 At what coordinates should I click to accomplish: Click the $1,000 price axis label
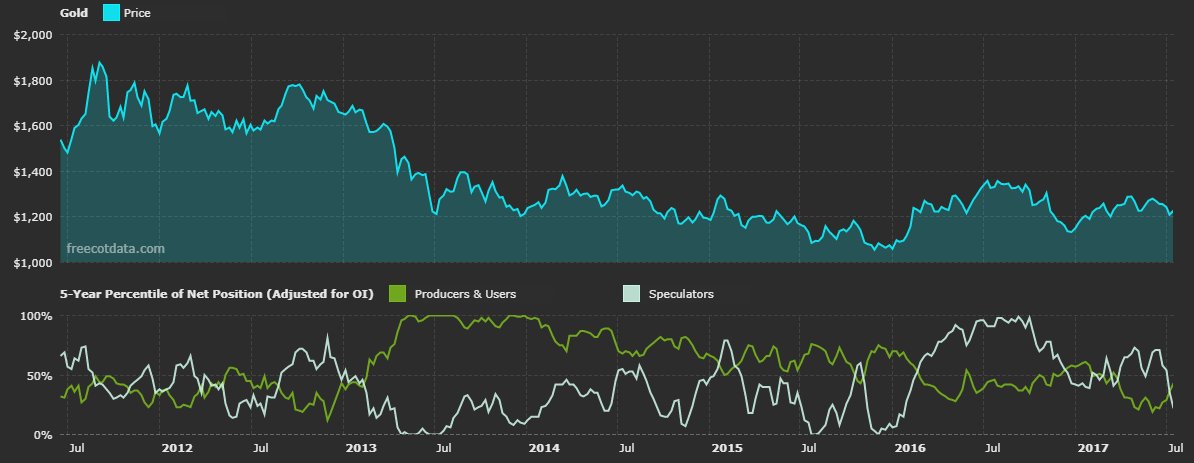coord(33,263)
